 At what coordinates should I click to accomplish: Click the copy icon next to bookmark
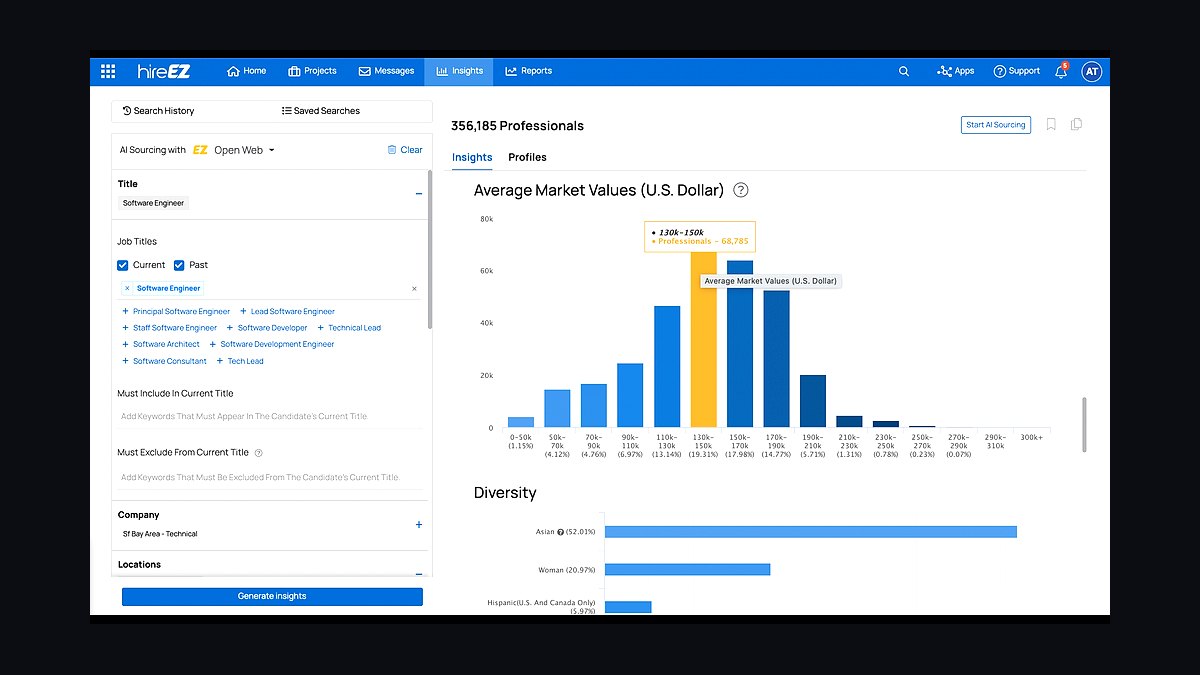(1076, 125)
